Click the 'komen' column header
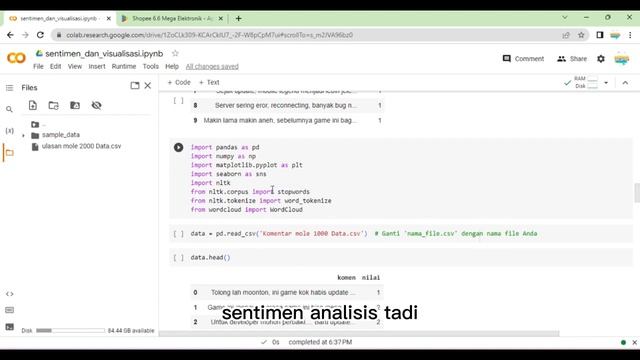Screen dimensions: 640x360 [346, 278]
